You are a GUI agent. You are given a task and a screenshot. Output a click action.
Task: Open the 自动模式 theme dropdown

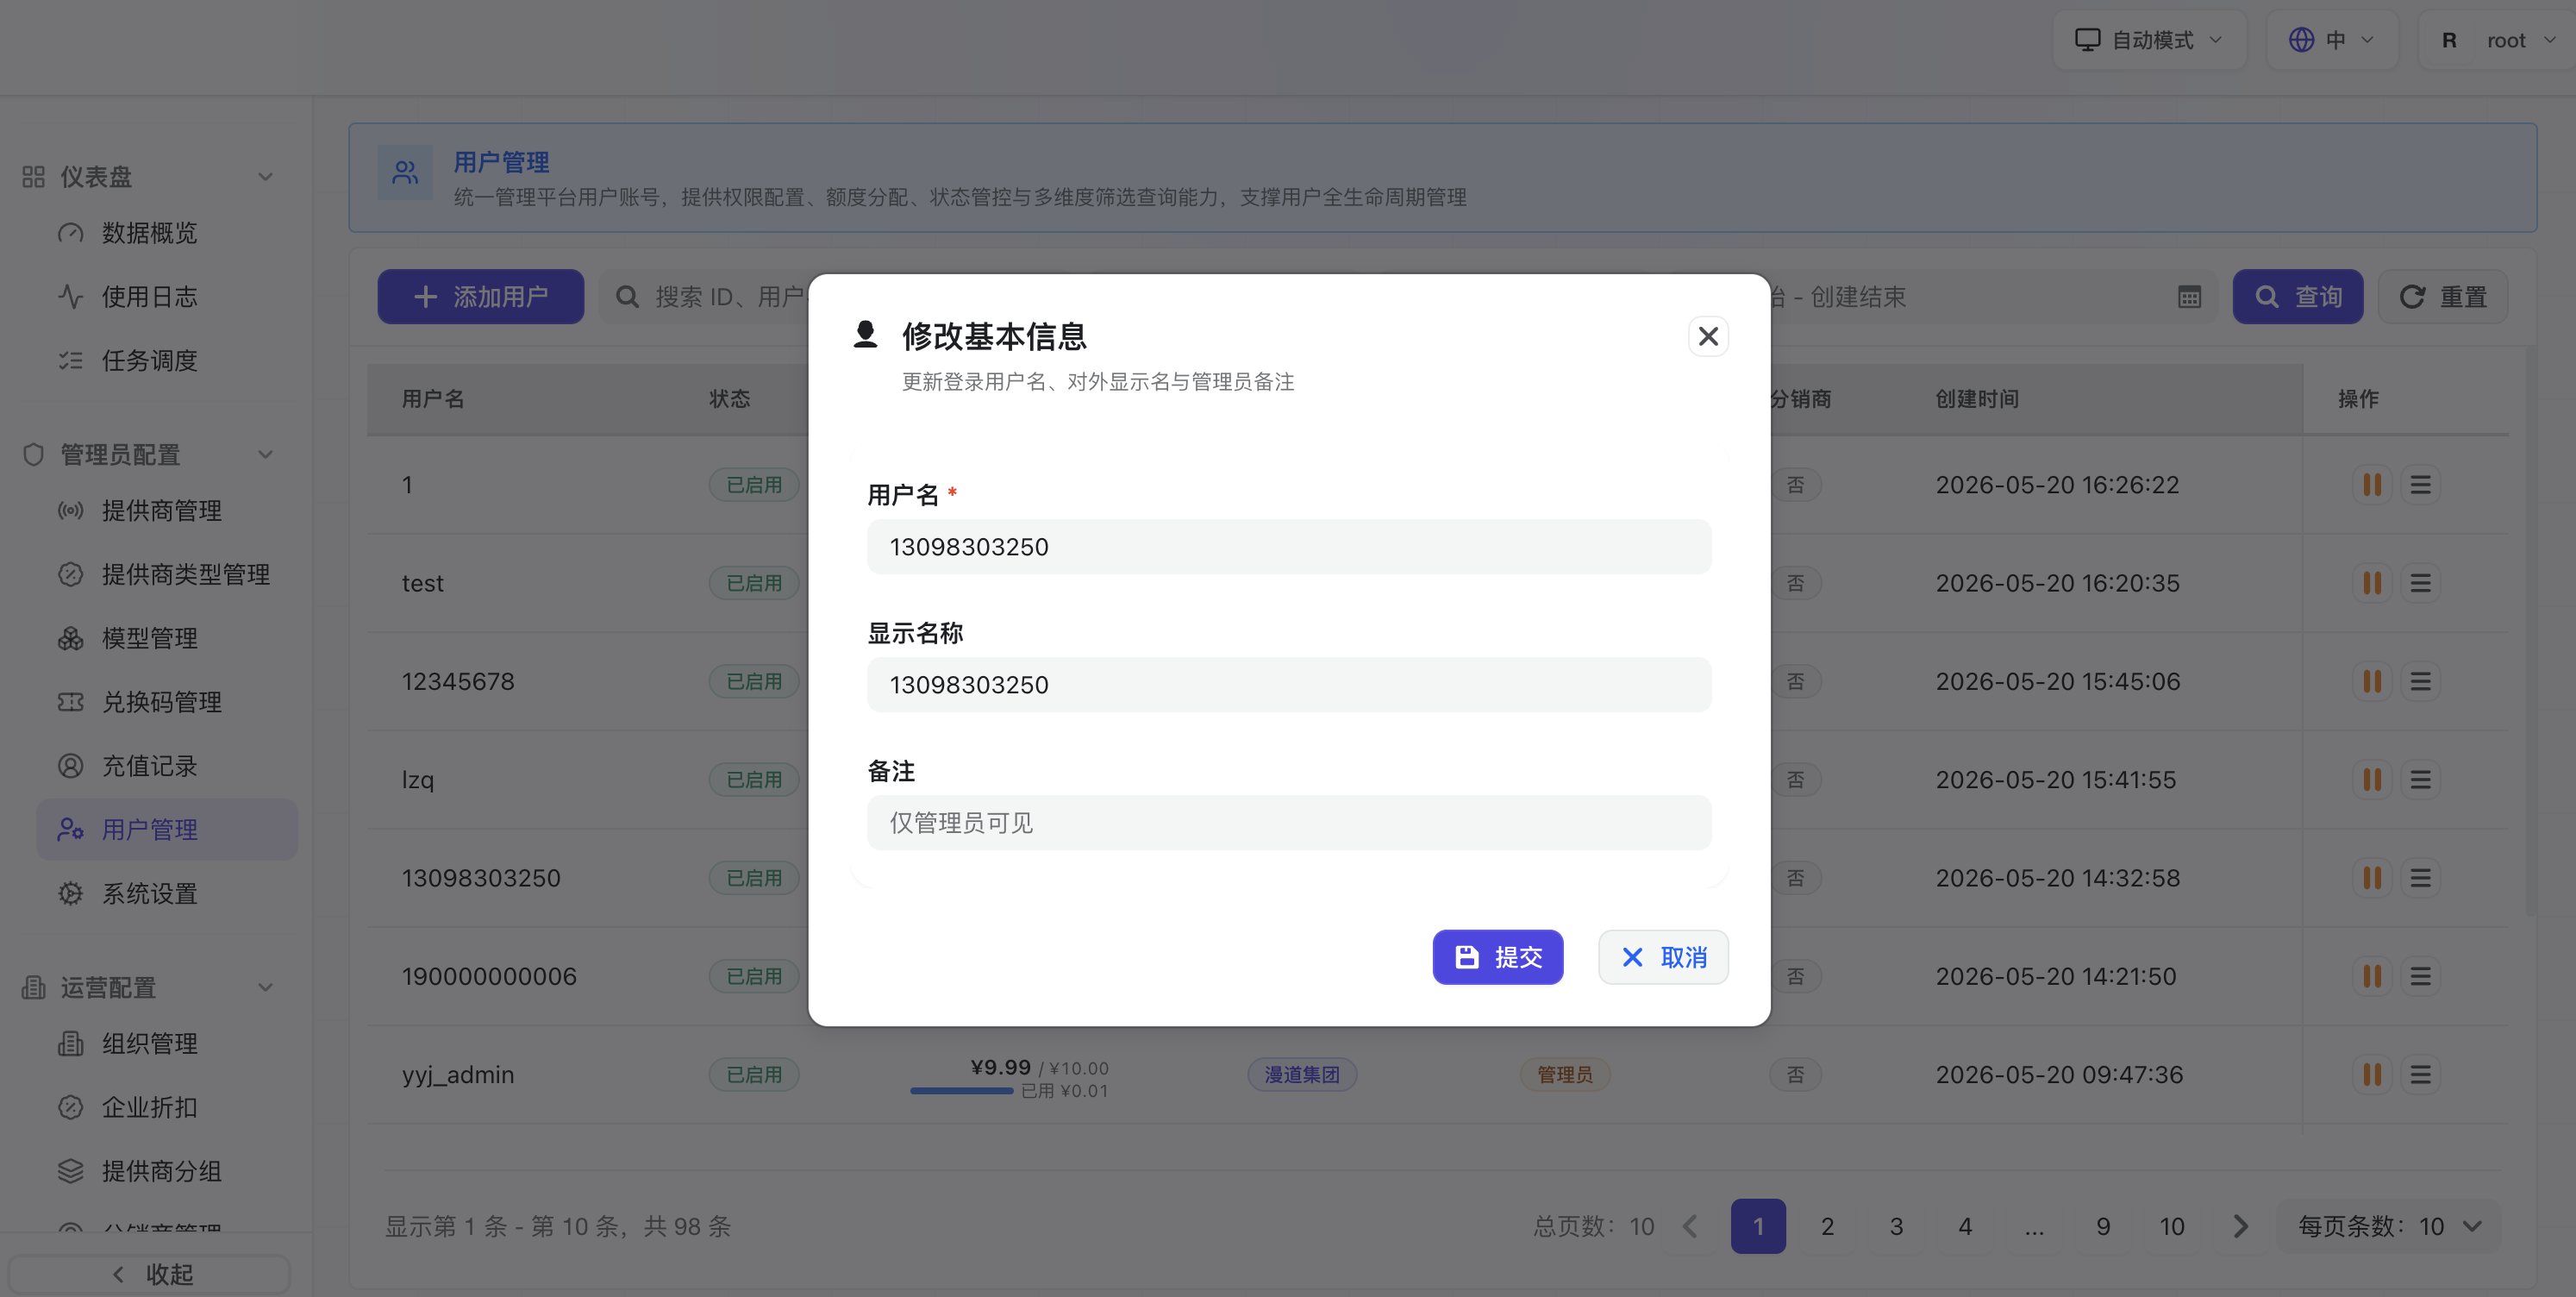click(2149, 40)
